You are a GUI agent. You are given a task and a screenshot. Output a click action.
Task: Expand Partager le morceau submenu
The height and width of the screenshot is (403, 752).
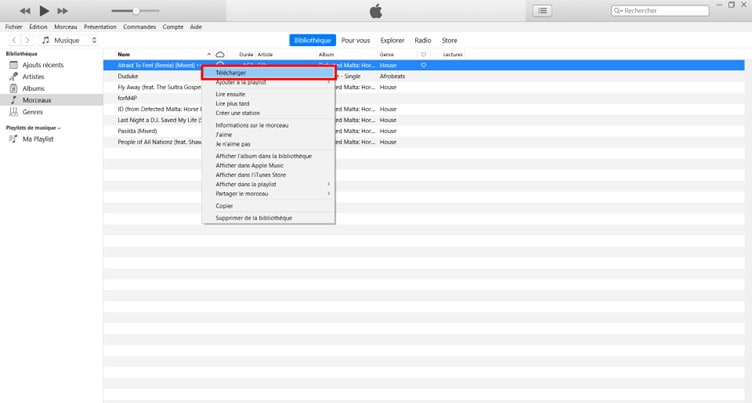(269, 194)
